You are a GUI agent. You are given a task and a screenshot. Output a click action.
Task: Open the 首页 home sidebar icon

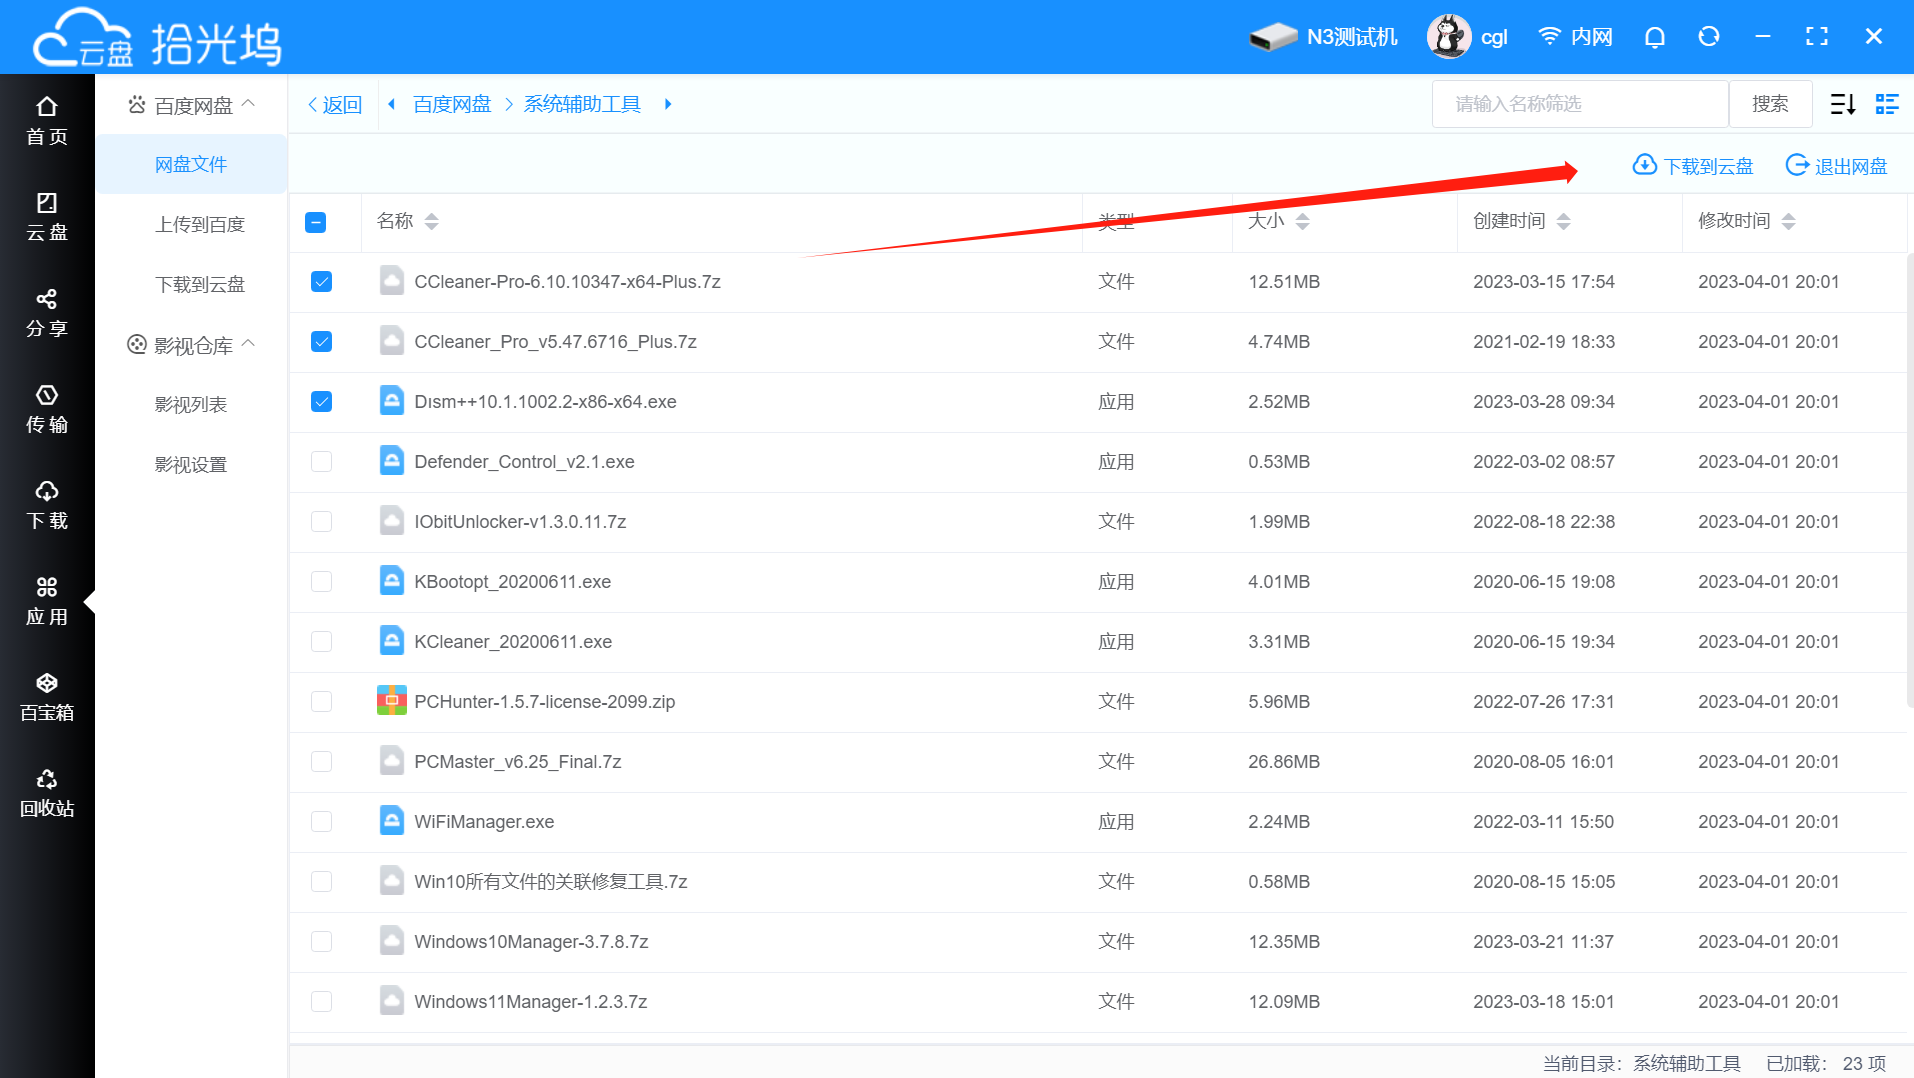coord(47,121)
